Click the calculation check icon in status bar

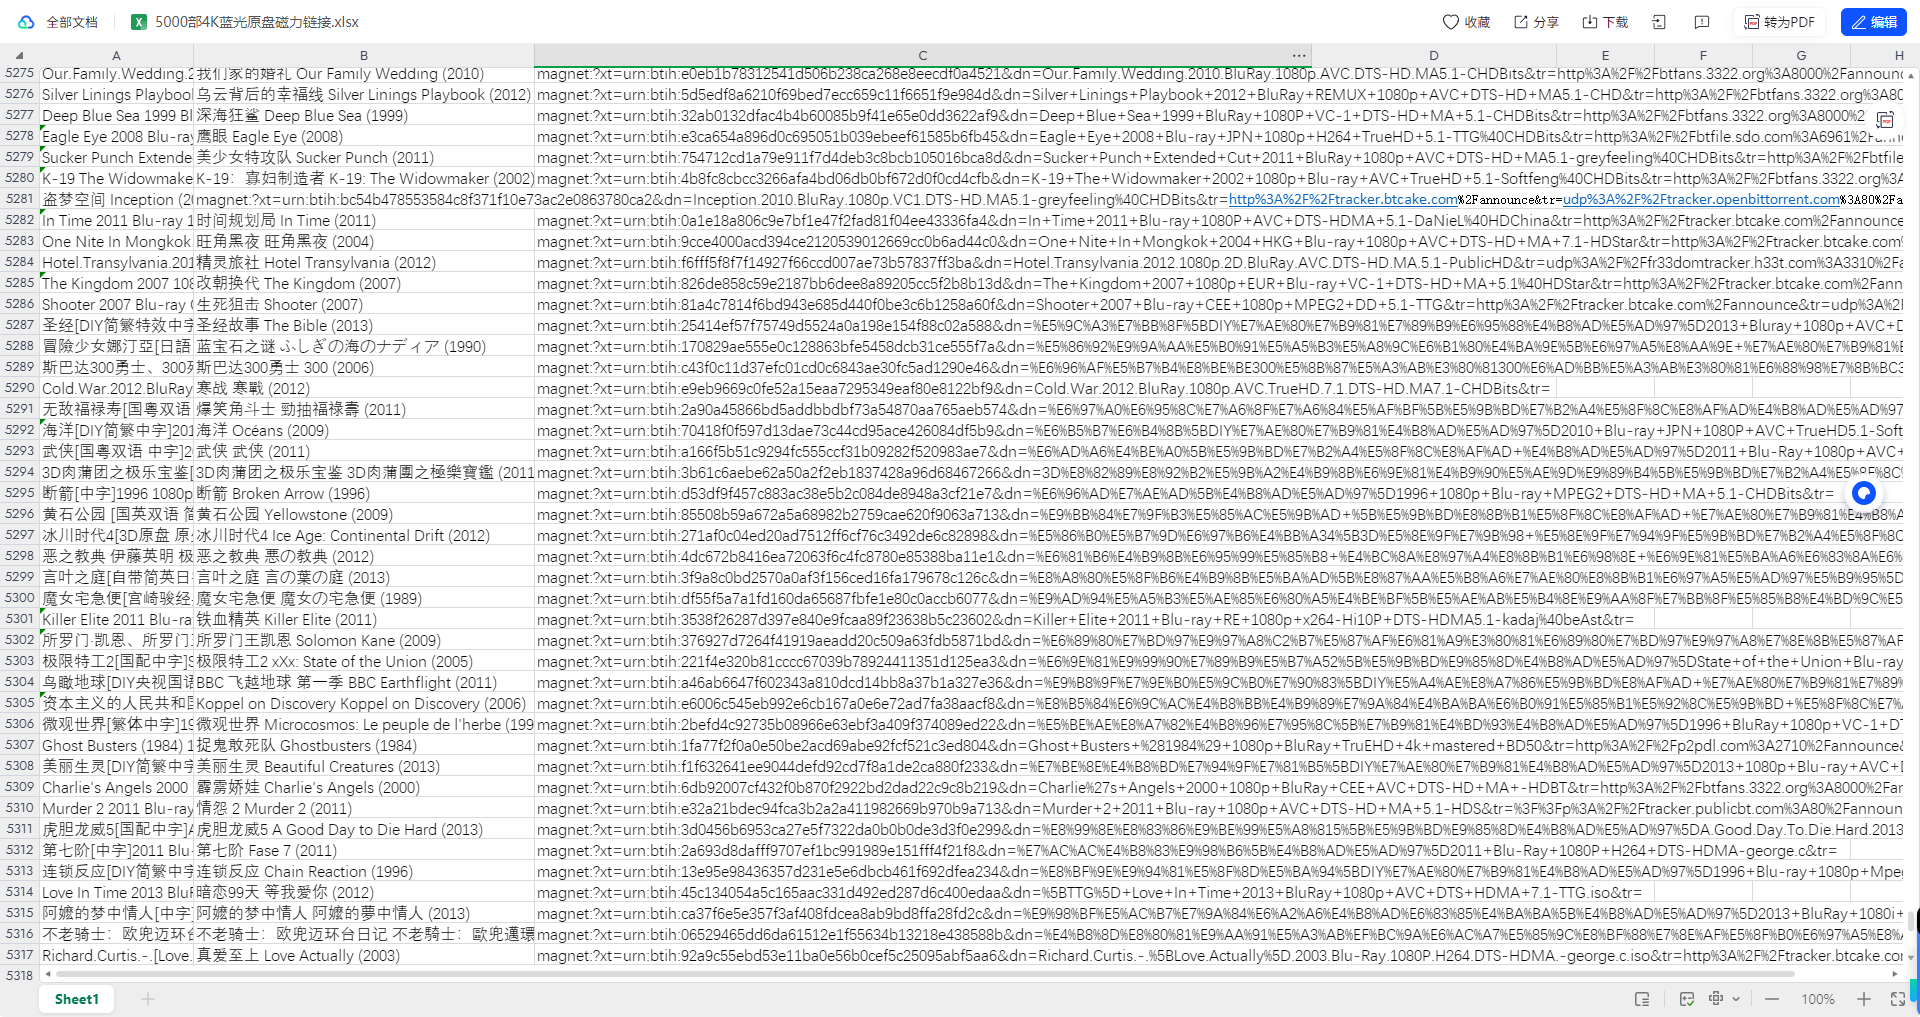tap(1687, 999)
